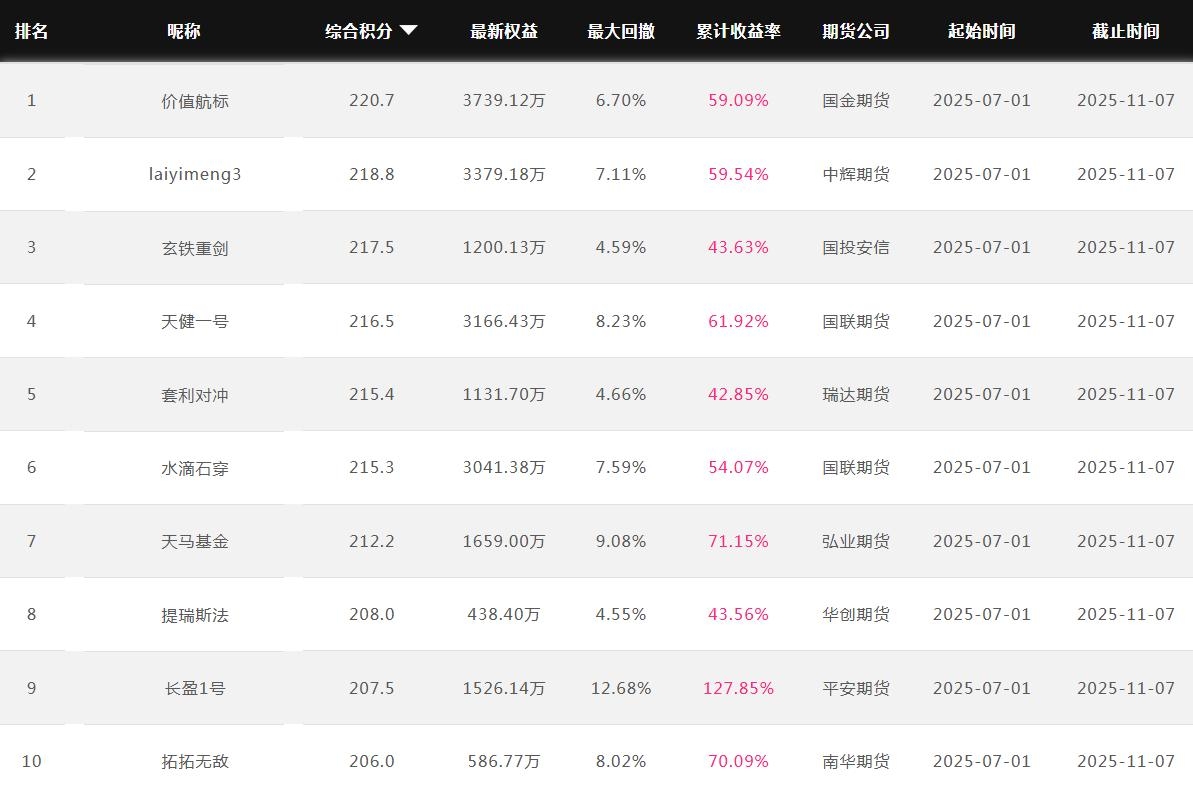Image resolution: width=1193 pixels, height=793 pixels.
Task: Open 长盈1号 trader page
Action: [x=195, y=688]
